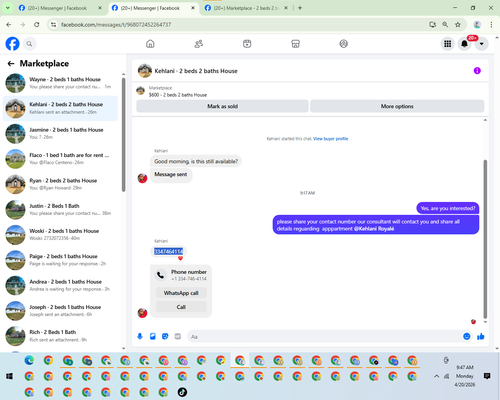Open Wayne - 2 beds 1 baths House chat

60,83
